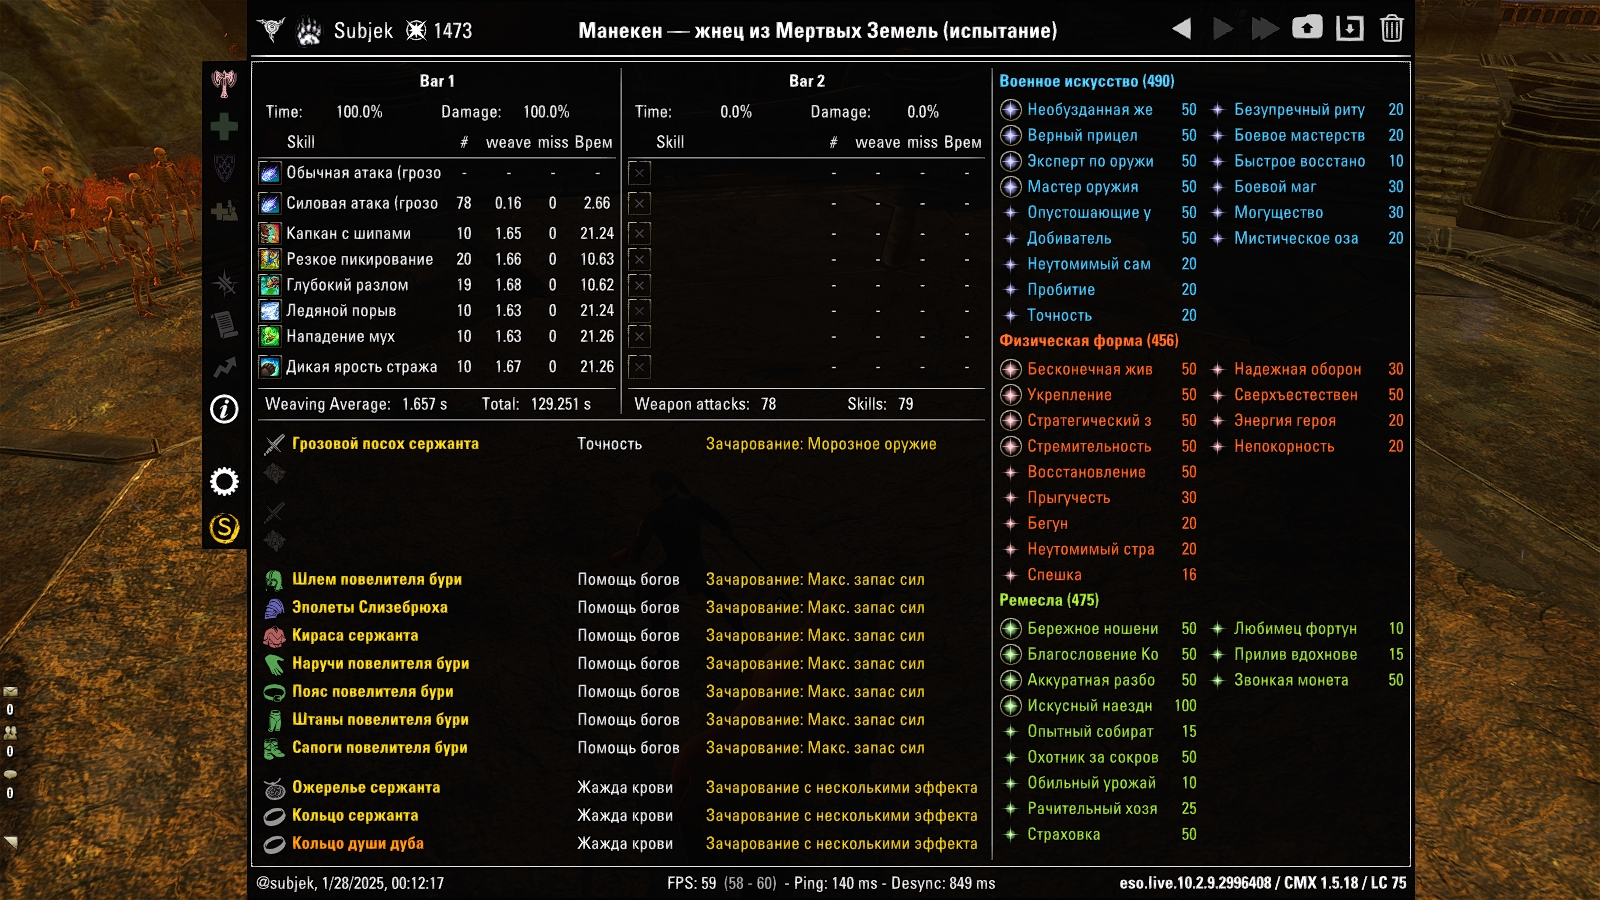
Task: Click the group view icon in the sidebar
Action: tap(224, 211)
